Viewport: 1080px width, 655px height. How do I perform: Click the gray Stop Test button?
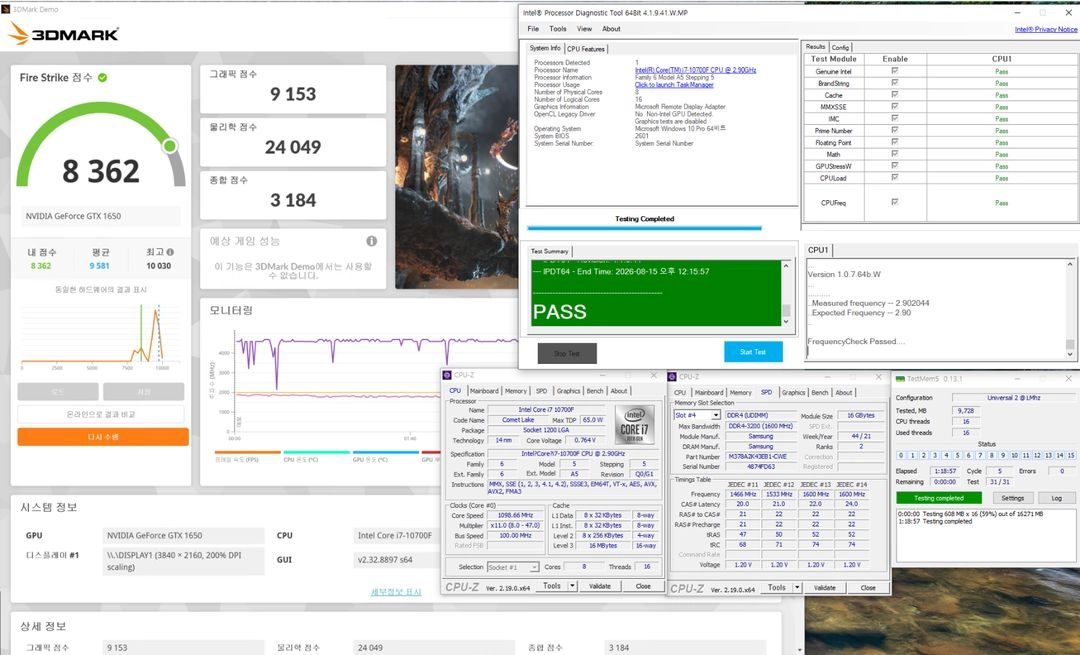click(x=567, y=353)
